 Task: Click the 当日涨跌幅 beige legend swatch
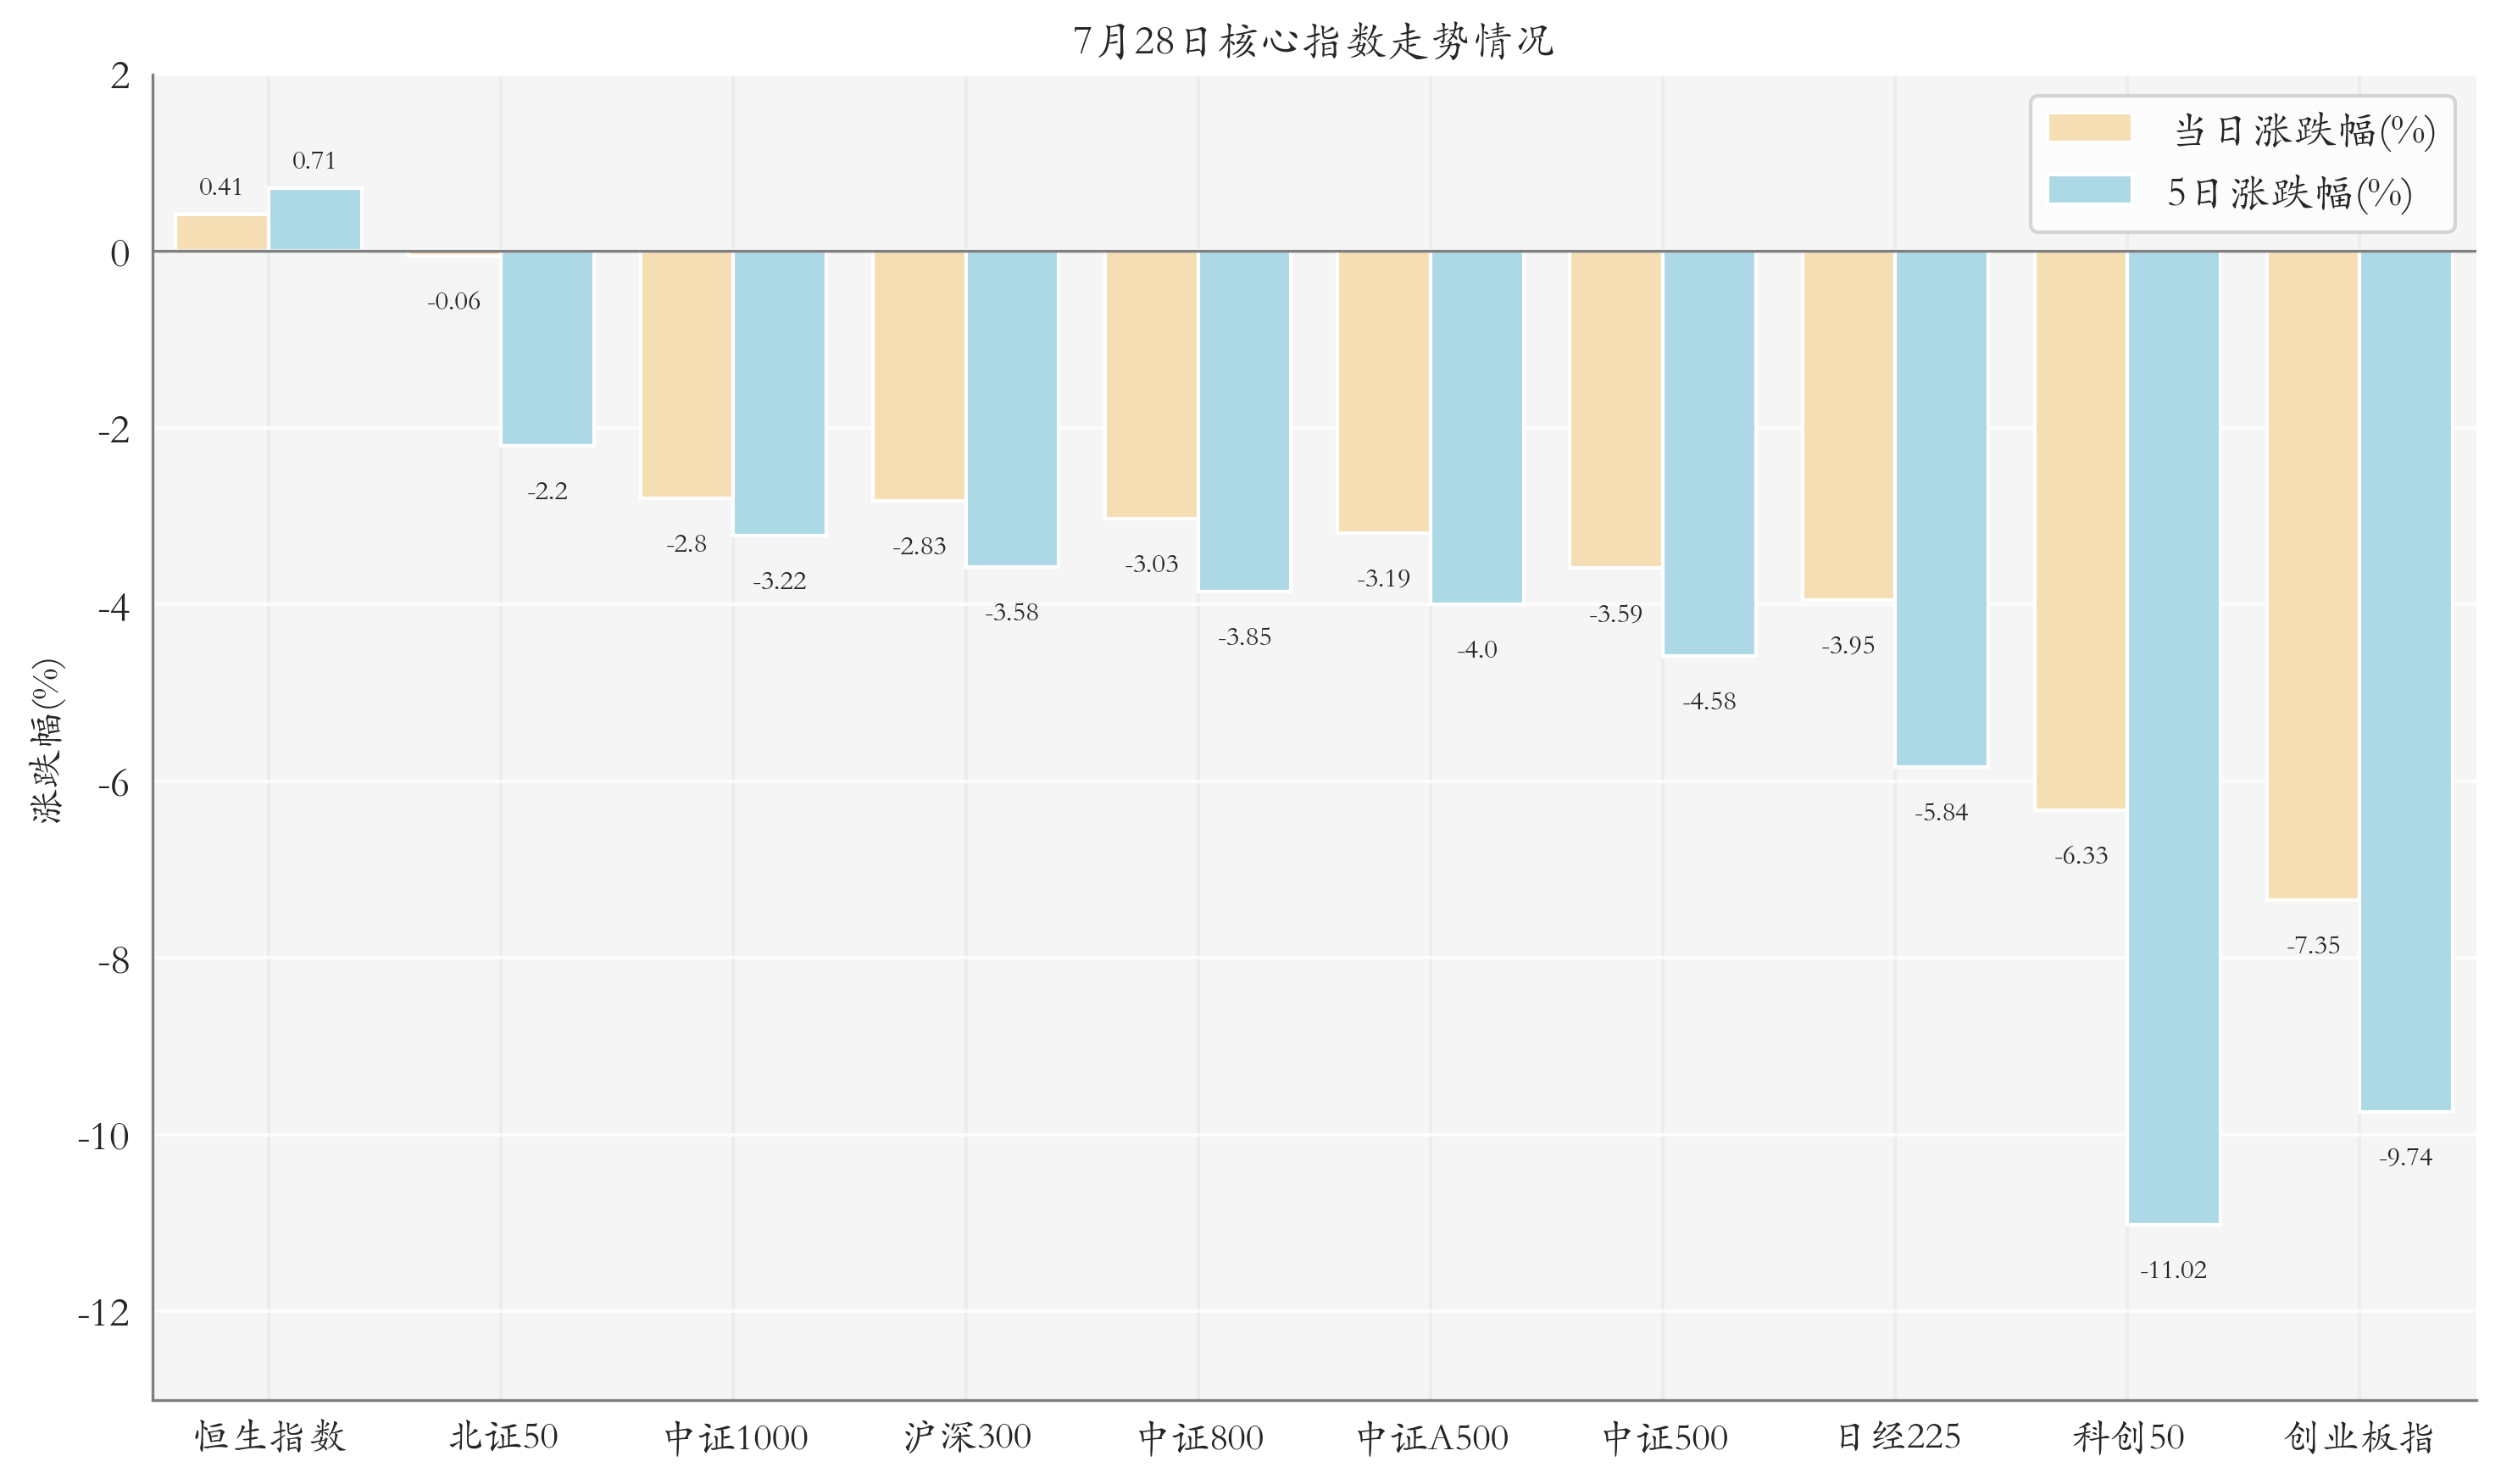(x=2089, y=128)
